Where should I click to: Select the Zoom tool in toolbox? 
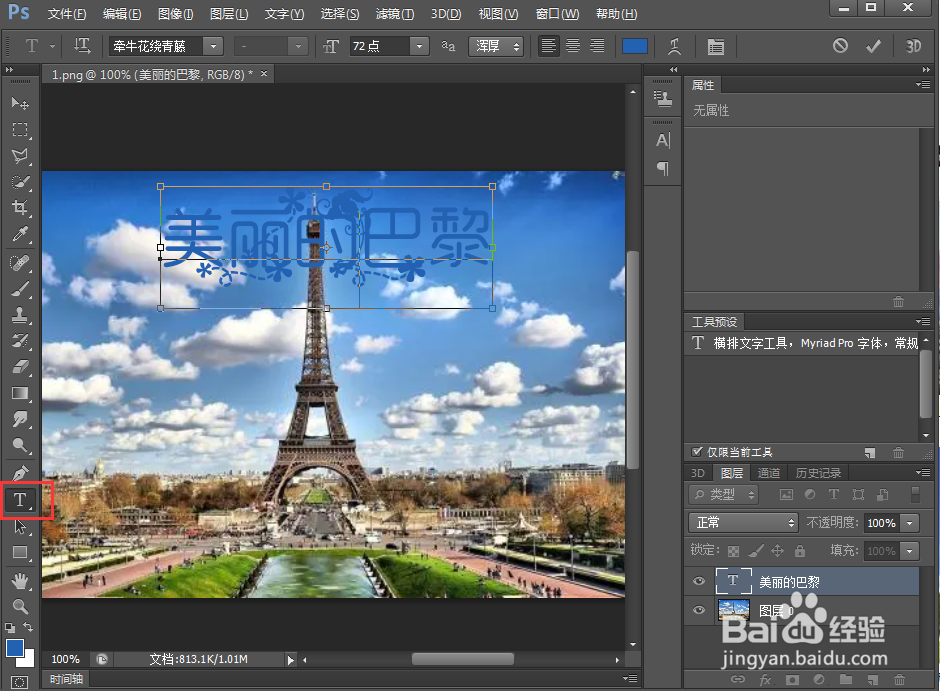pyautogui.click(x=20, y=606)
